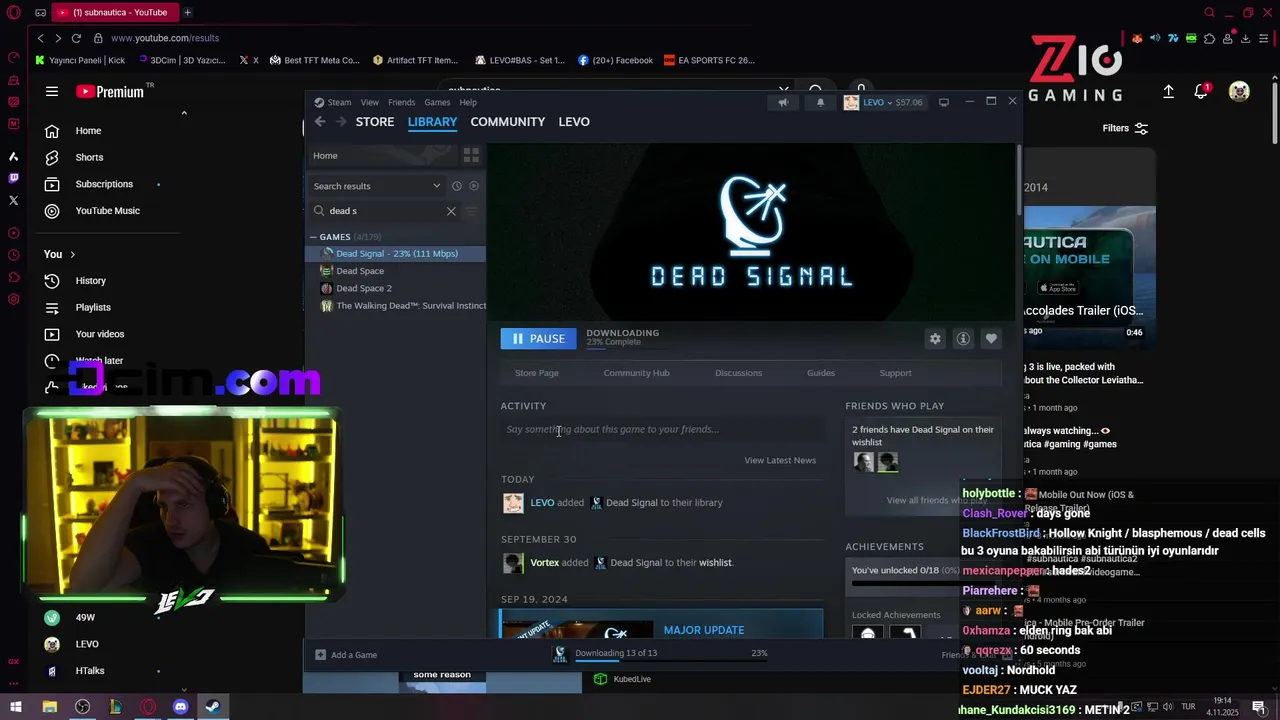Go forward with Steam's forward arrow
This screenshot has height=720, width=1280.
341,122
